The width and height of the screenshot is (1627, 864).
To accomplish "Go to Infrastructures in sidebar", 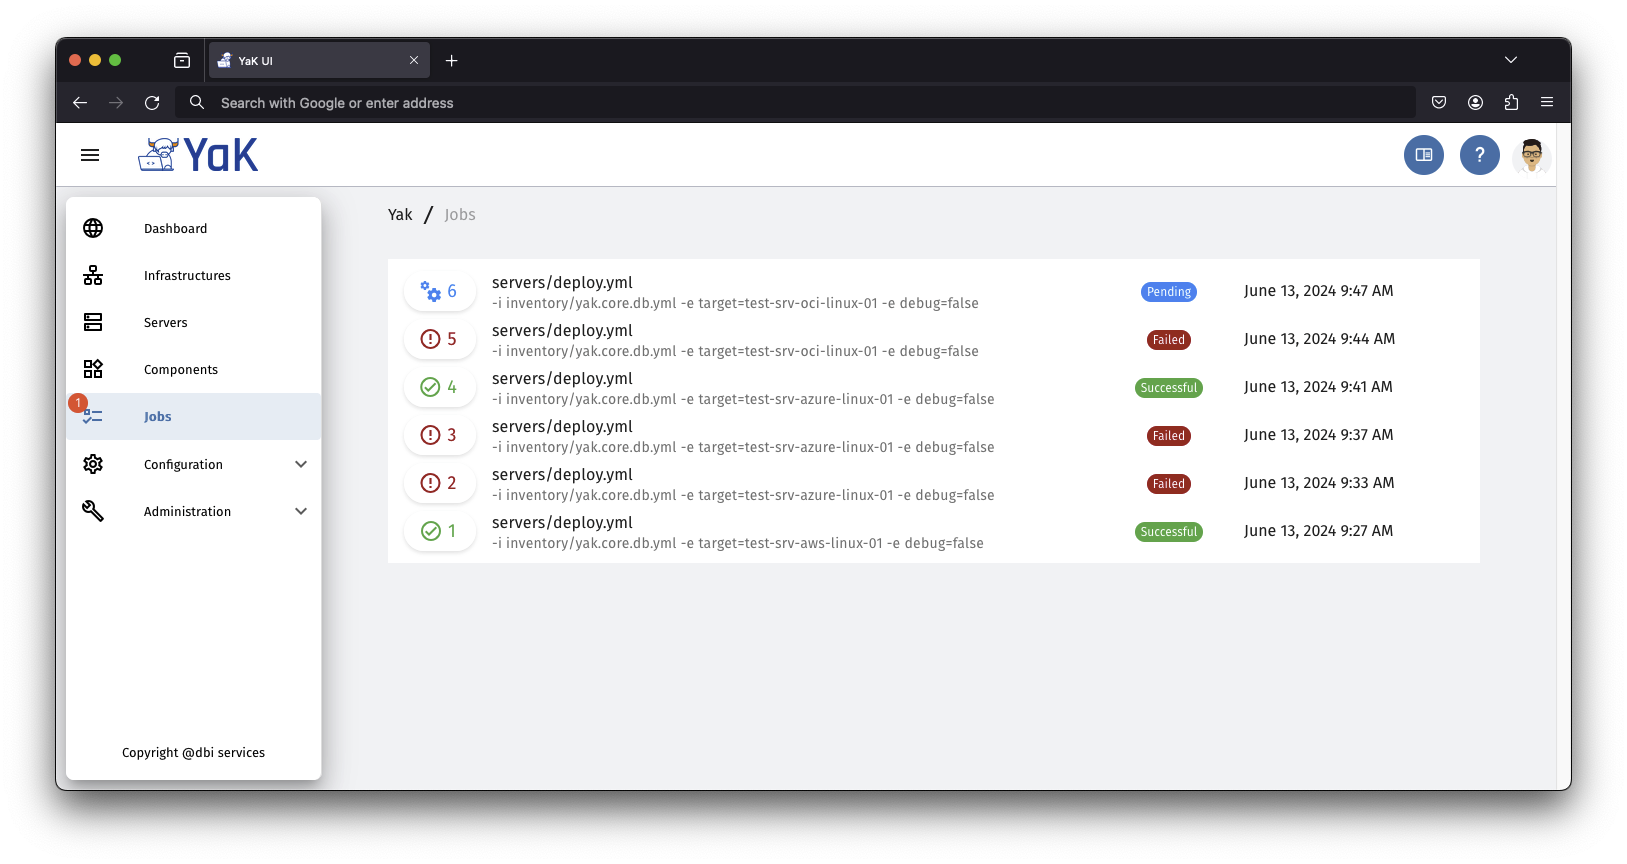I will click(187, 276).
